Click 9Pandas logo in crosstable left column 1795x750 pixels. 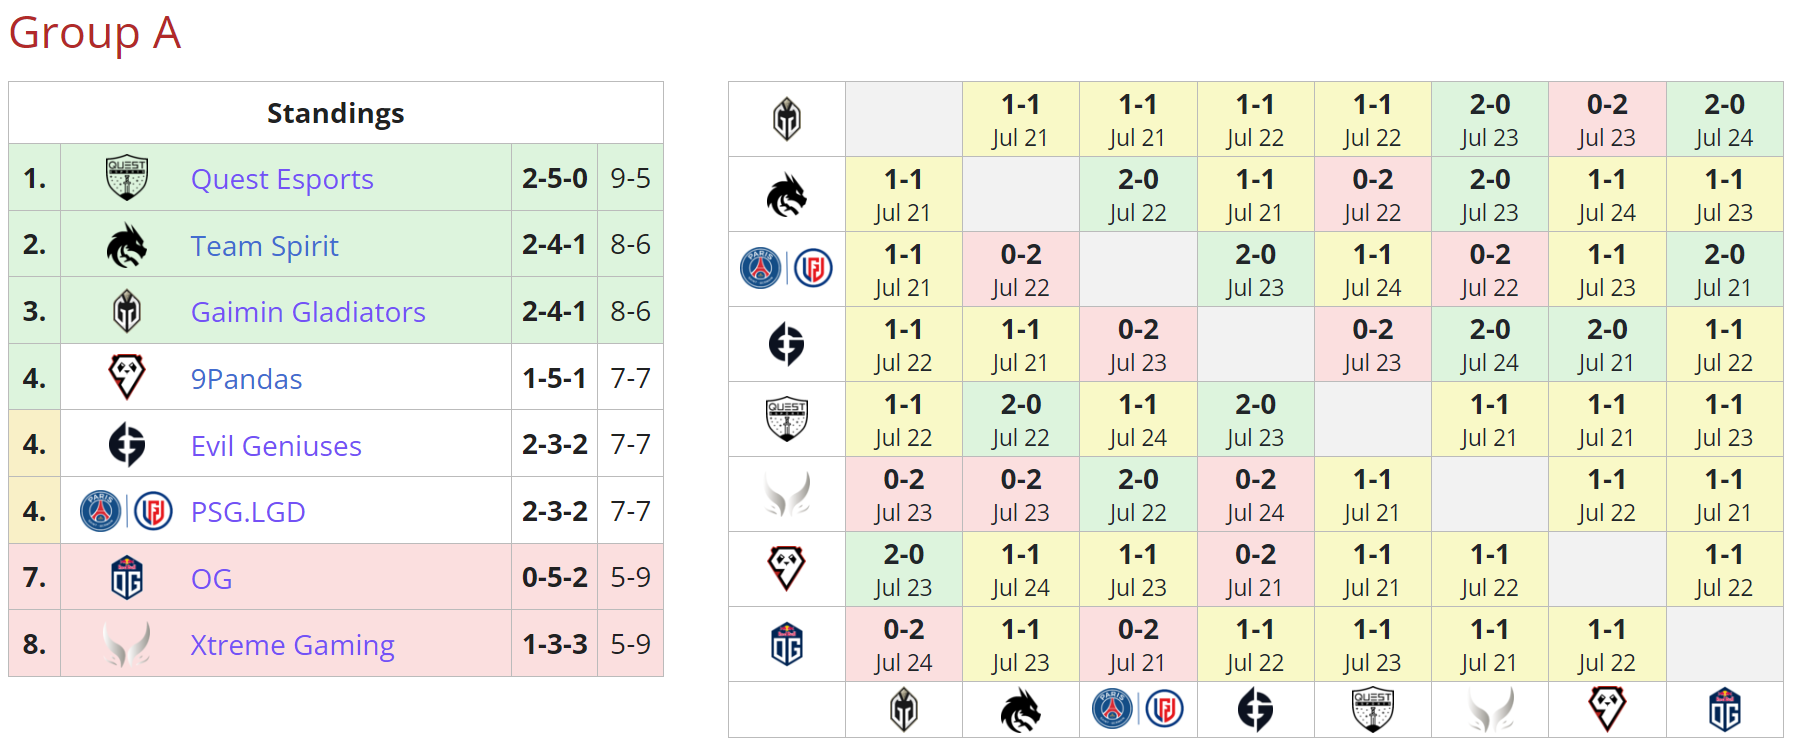pyautogui.click(x=787, y=569)
